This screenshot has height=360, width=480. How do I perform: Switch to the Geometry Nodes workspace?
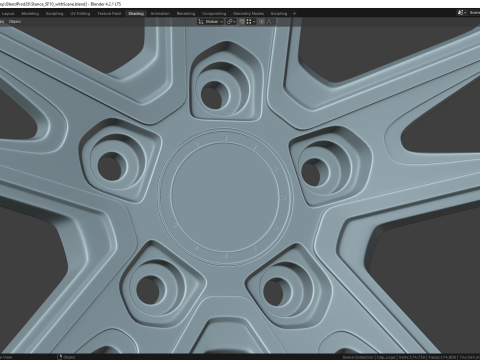[248, 14]
